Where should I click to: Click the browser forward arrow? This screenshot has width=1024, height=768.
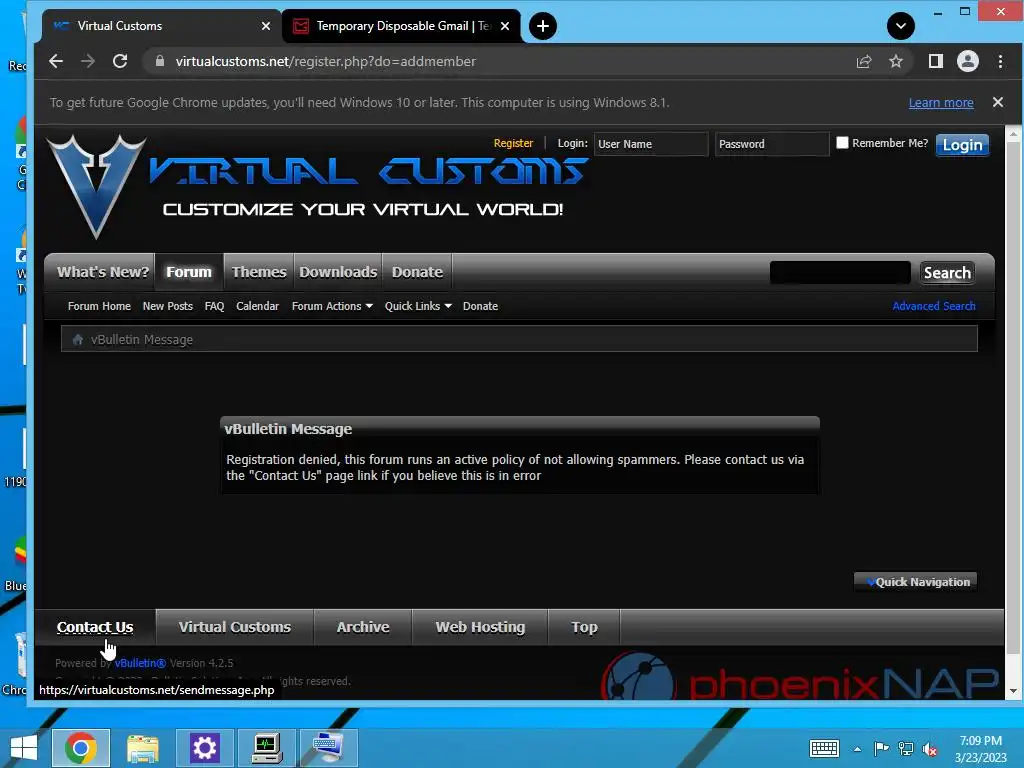(88, 61)
